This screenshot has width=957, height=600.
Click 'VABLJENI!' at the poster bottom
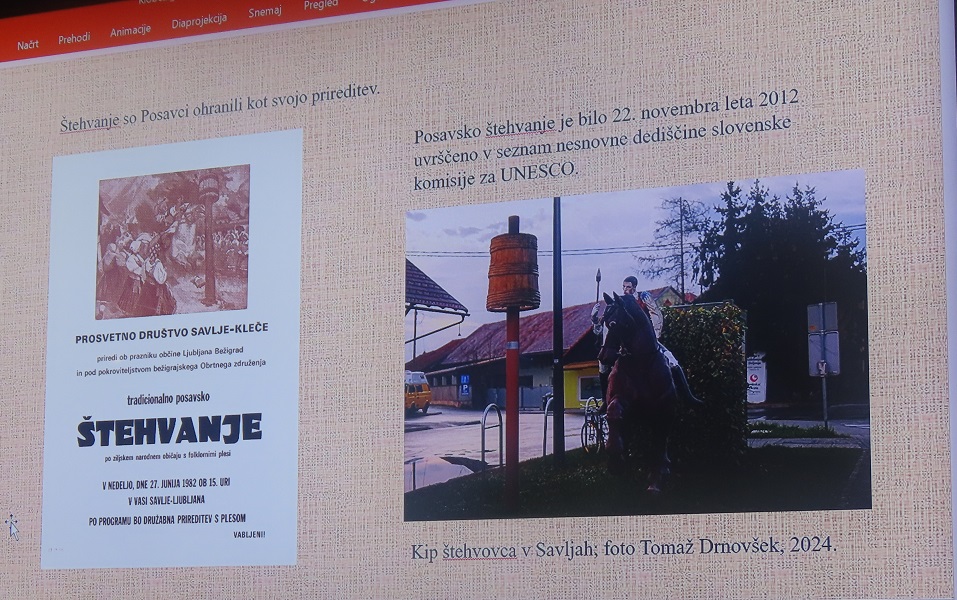click(x=249, y=535)
